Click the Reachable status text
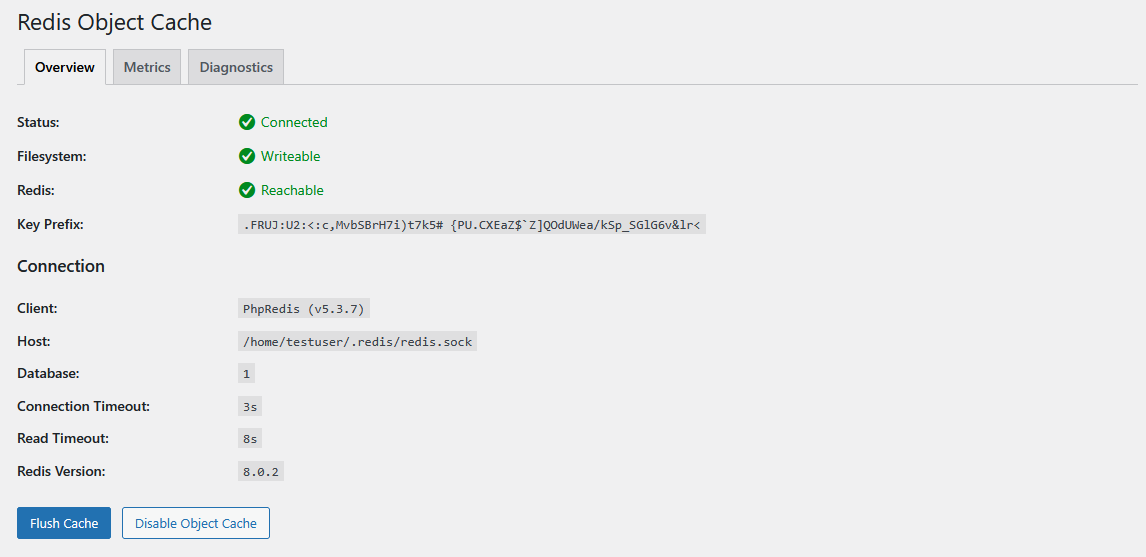The image size is (1146, 557). click(292, 190)
